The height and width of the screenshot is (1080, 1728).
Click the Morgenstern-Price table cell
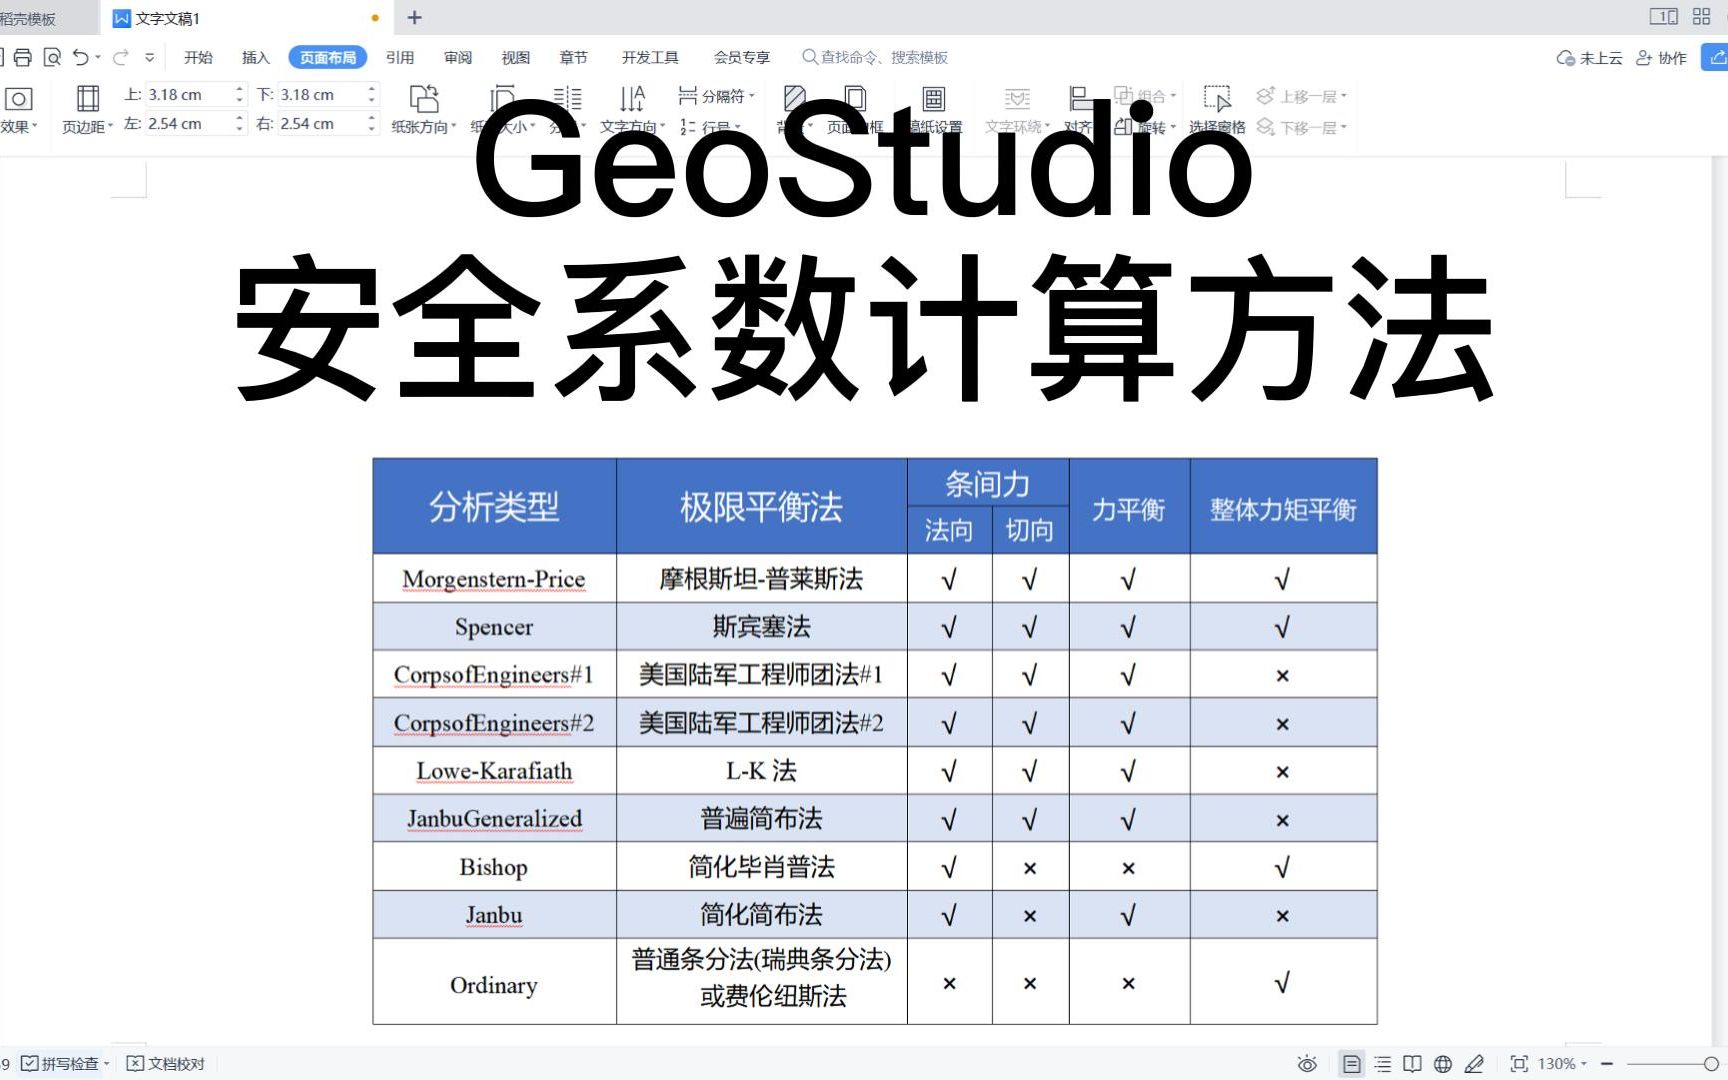click(494, 579)
